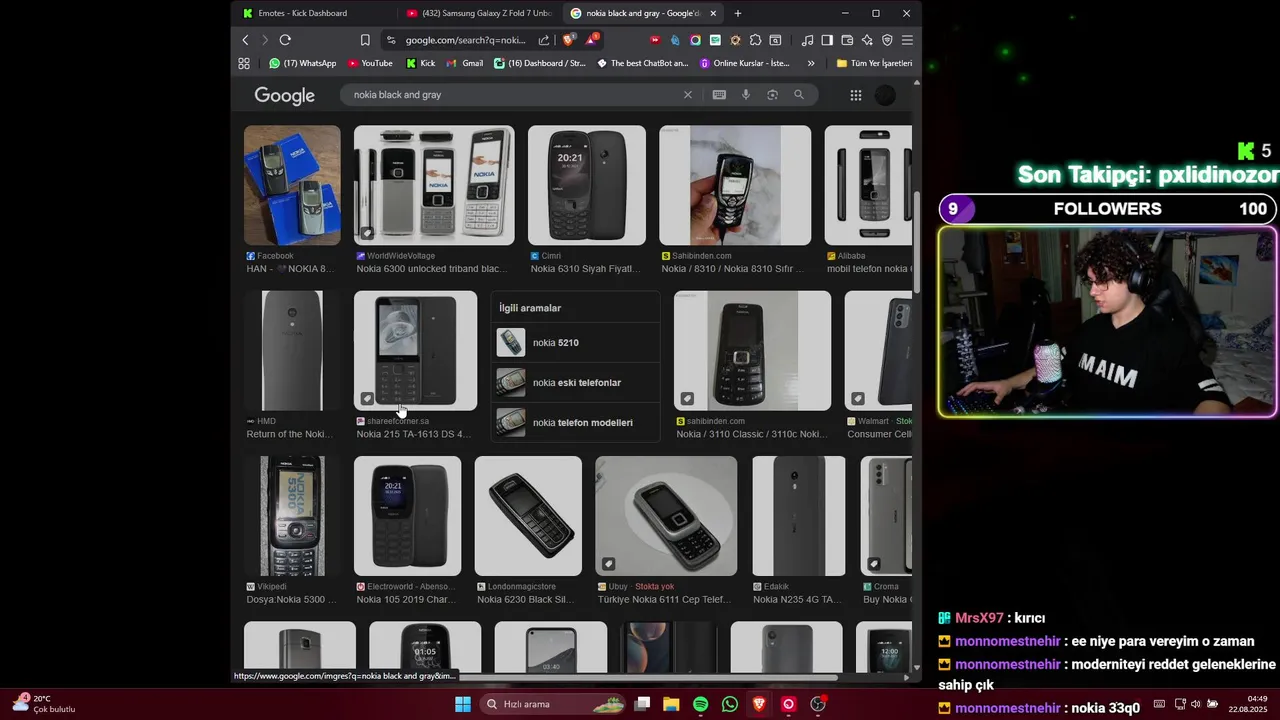This screenshot has width=1280, height=720.
Task: Toggle the browser sidebar panel icon
Action: (x=827, y=40)
